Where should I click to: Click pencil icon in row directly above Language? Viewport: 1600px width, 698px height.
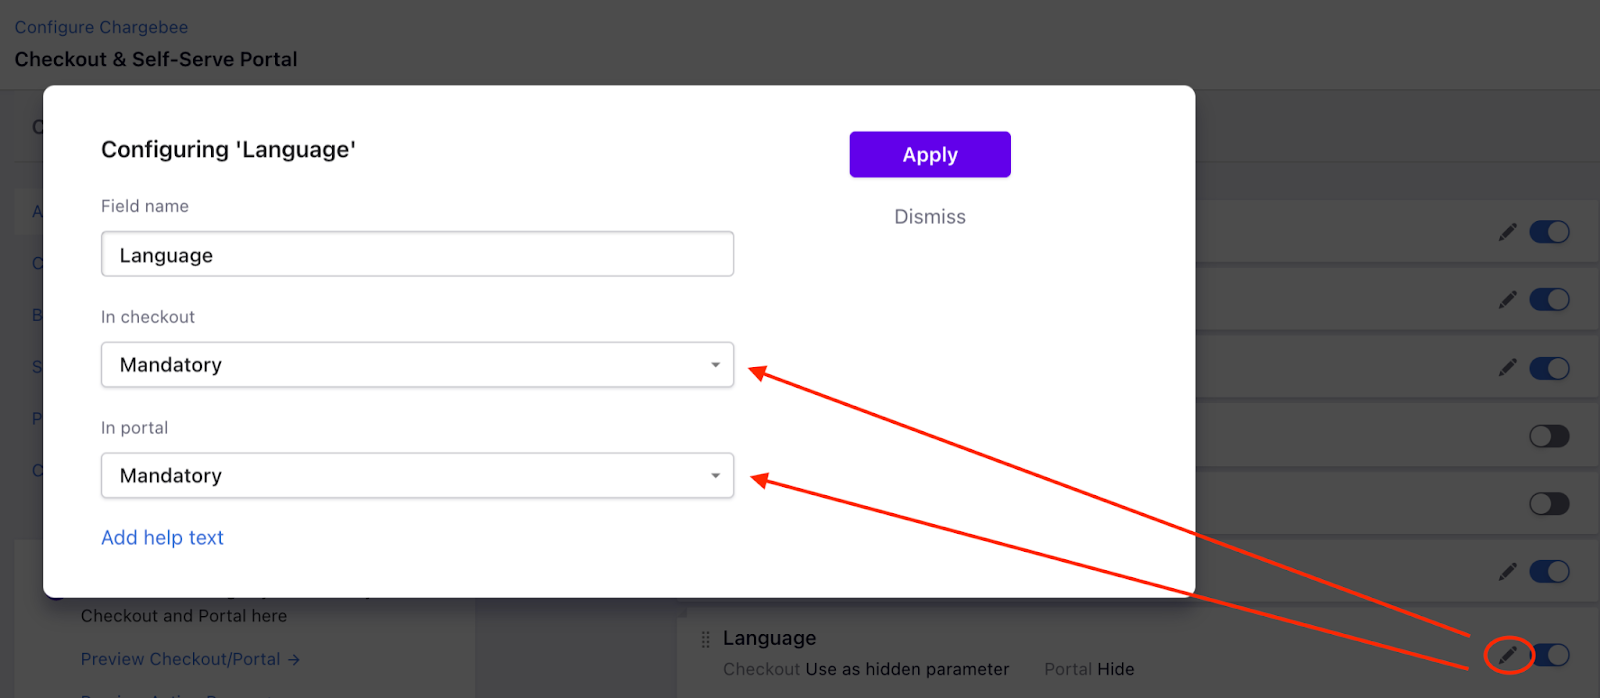[x=1508, y=572]
